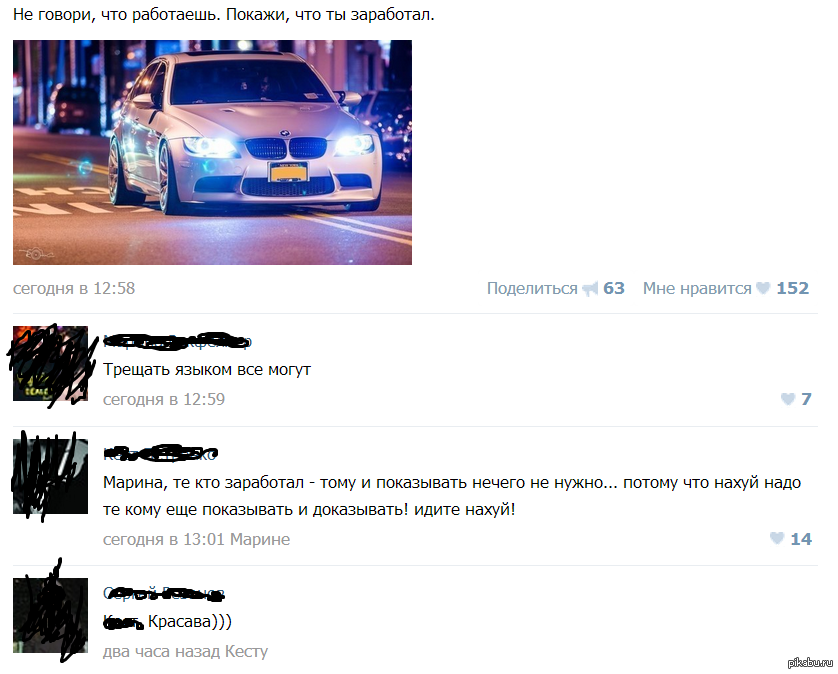The height and width of the screenshot is (674, 838).
Task: Click the heart icon beside 152 likes
Action: point(763,288)
